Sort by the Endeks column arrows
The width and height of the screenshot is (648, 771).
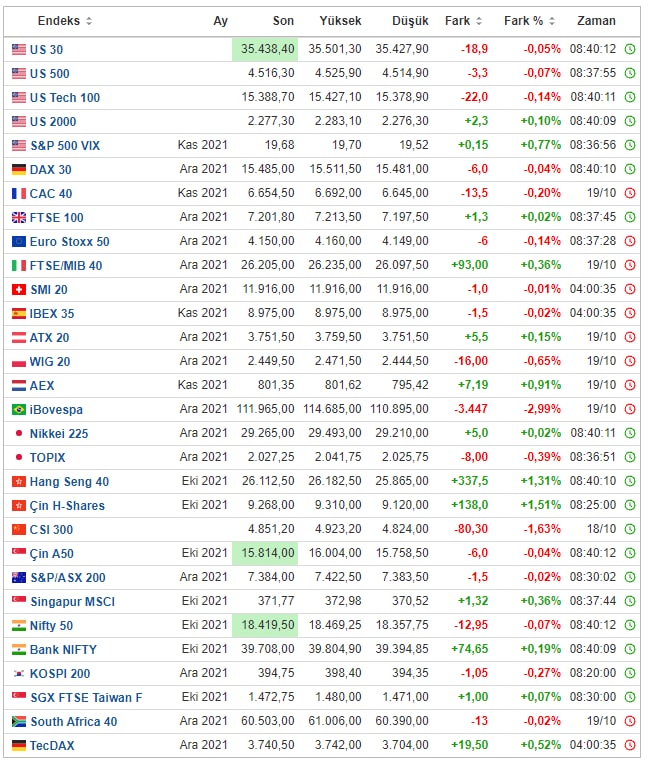click(x=89, y=21)
